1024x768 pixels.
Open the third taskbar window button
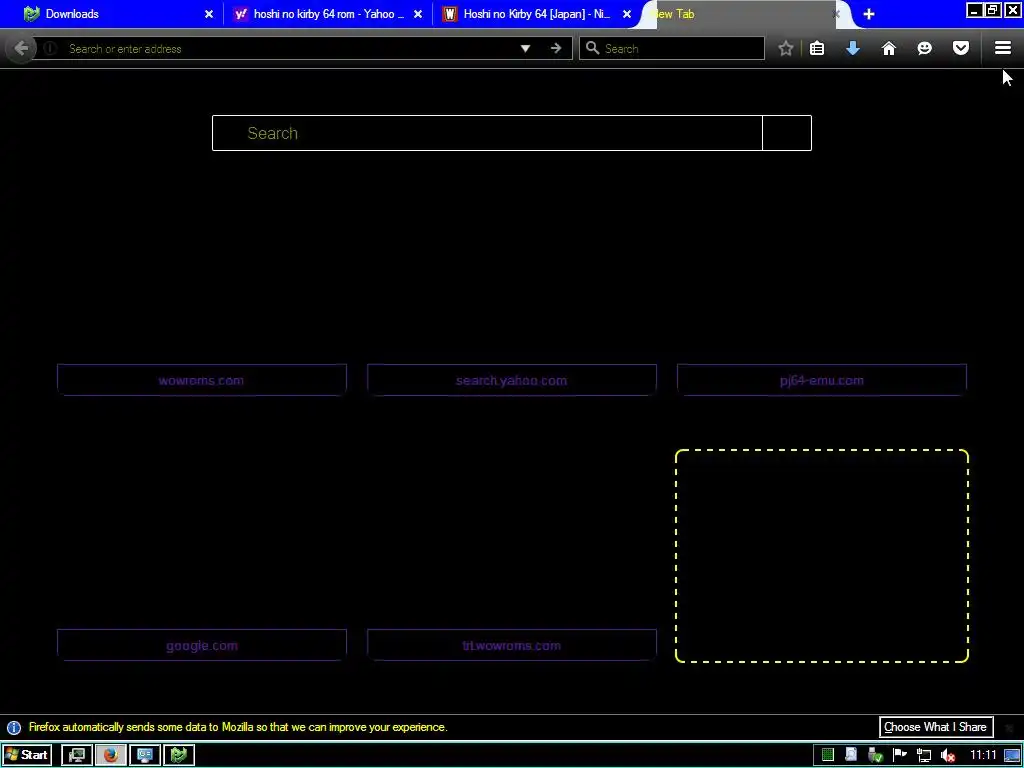point(145,755)
